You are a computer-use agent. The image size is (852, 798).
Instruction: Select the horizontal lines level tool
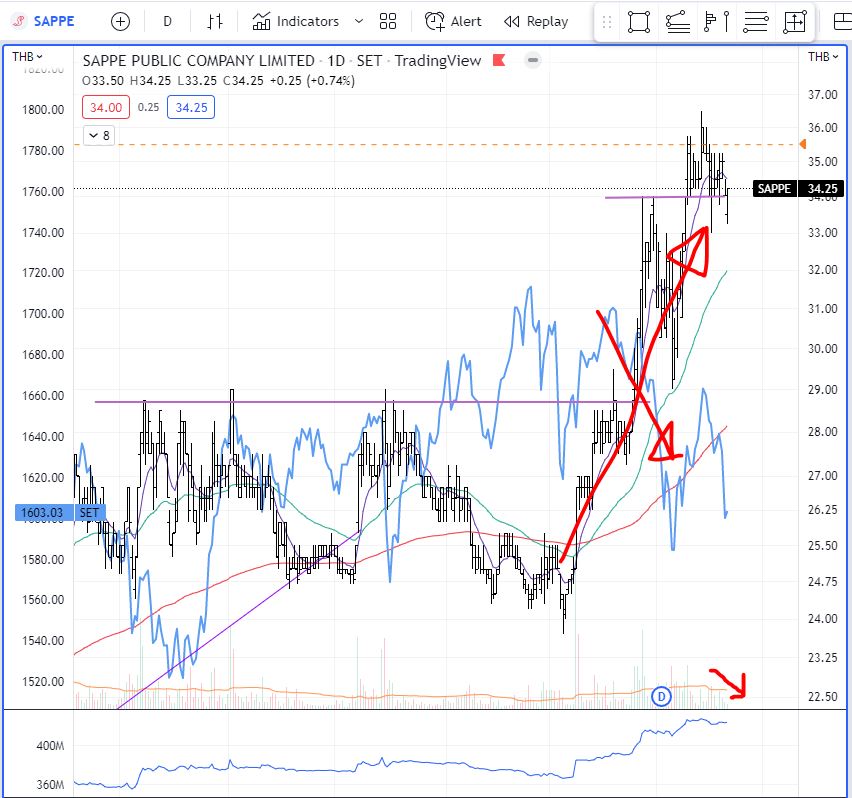click(756, 22)
